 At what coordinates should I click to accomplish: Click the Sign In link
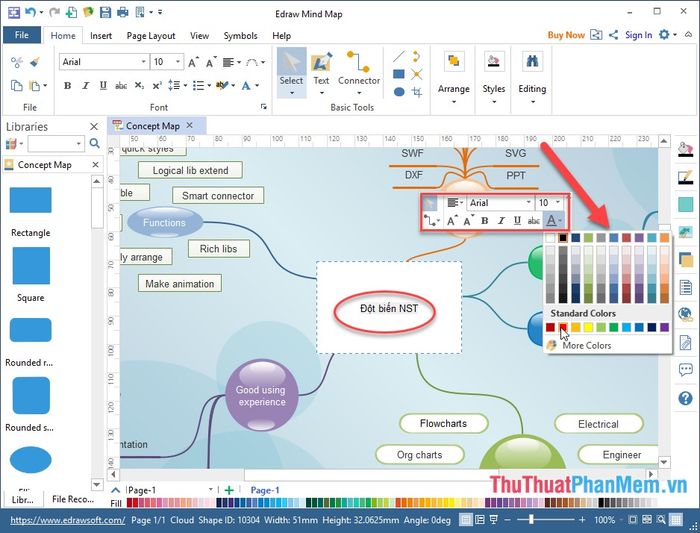638,35
